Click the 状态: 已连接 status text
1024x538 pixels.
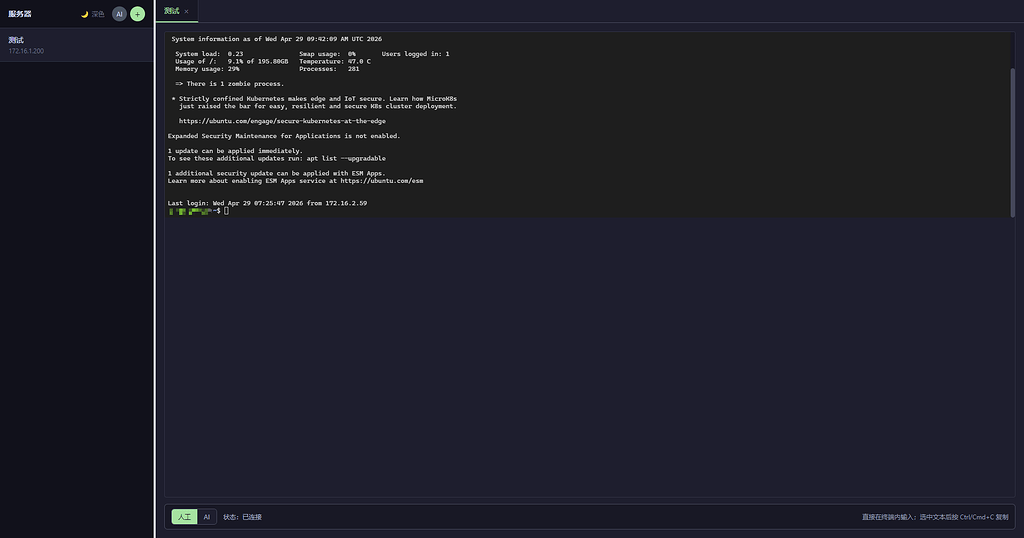[x=242, y=516]
